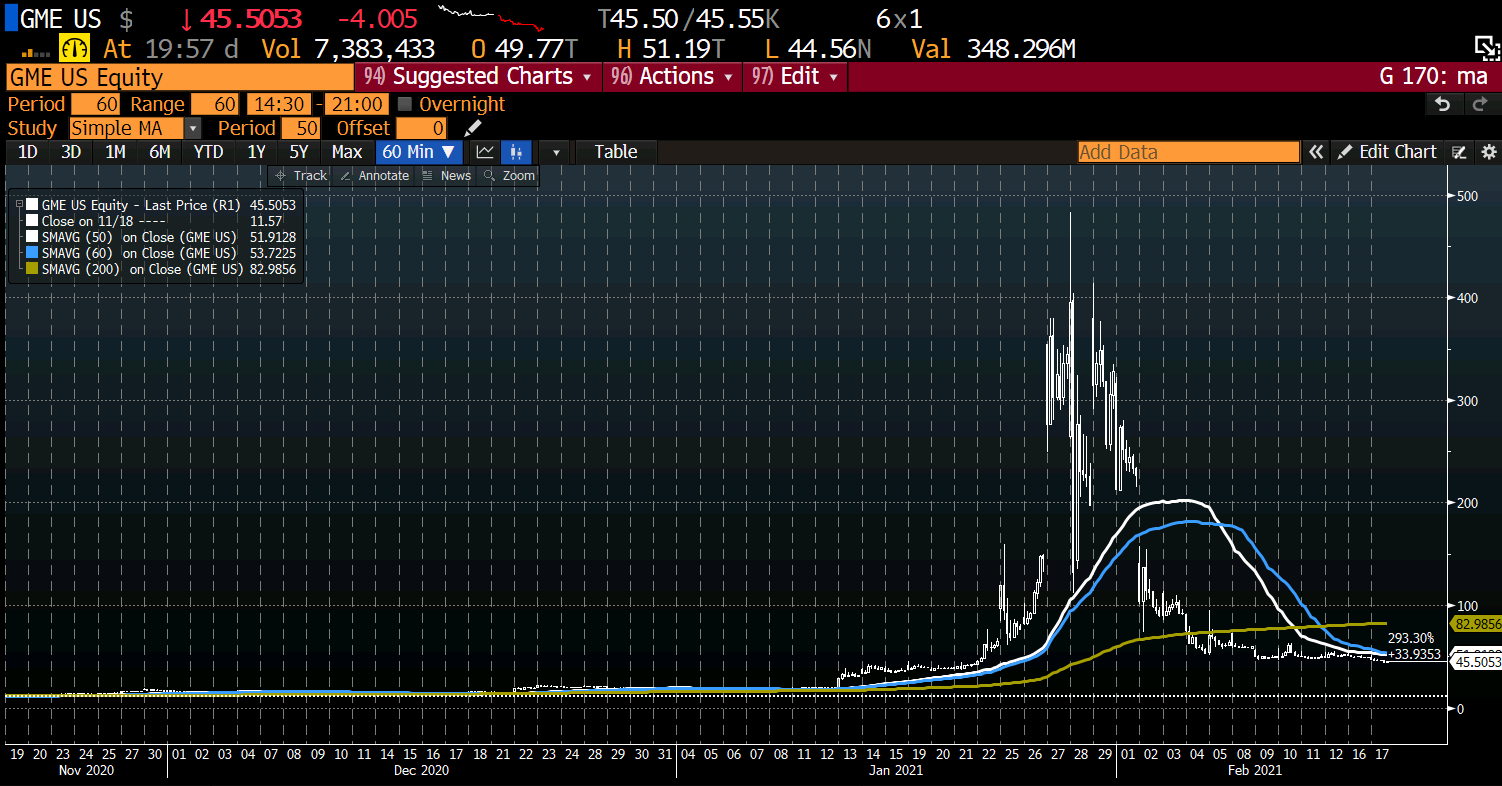
Task: Click the Offset 0 field
Action: 421,128
